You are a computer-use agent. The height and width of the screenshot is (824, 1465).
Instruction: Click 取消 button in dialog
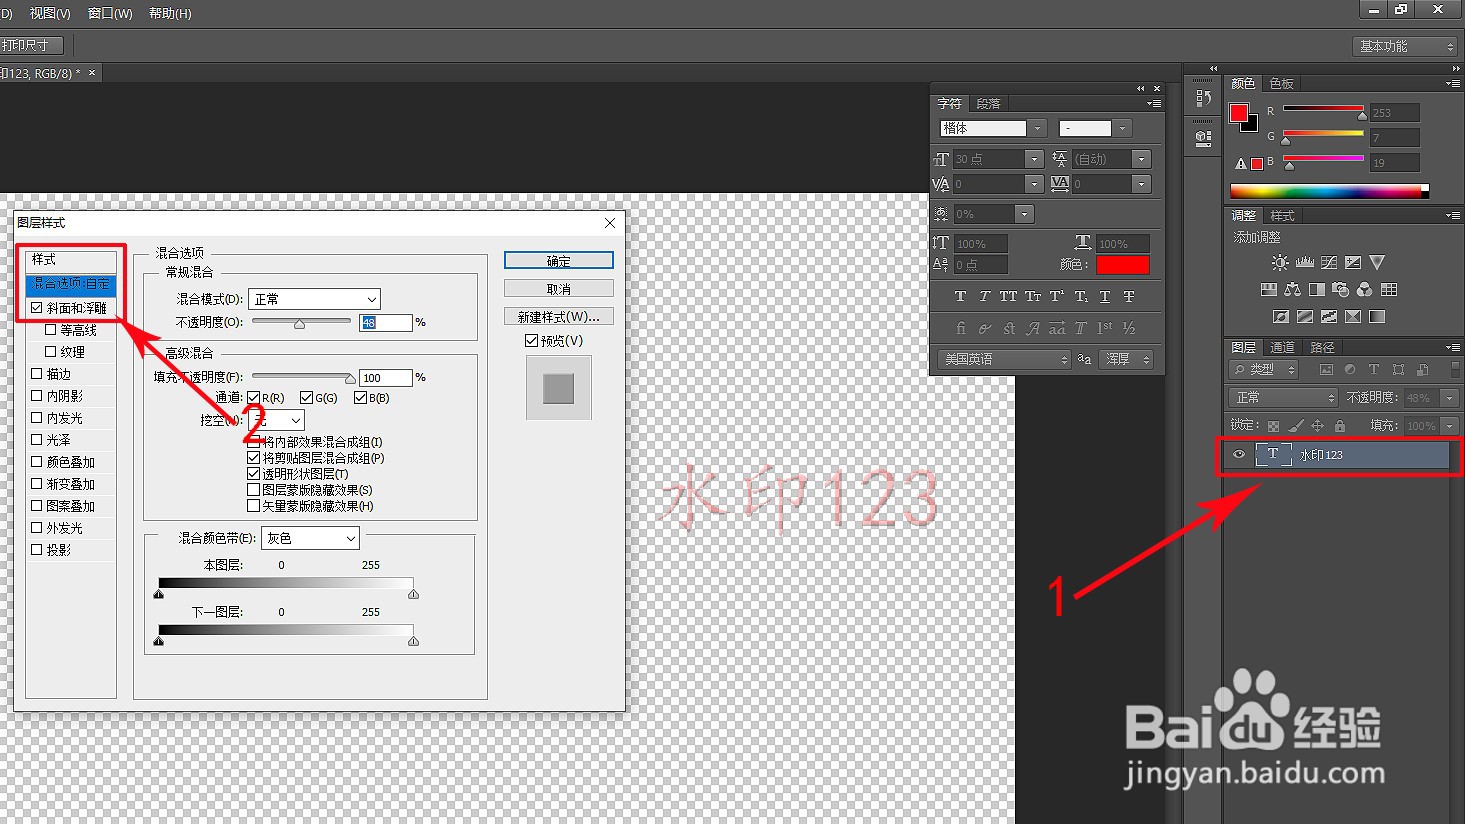click(x=559, y=288)
